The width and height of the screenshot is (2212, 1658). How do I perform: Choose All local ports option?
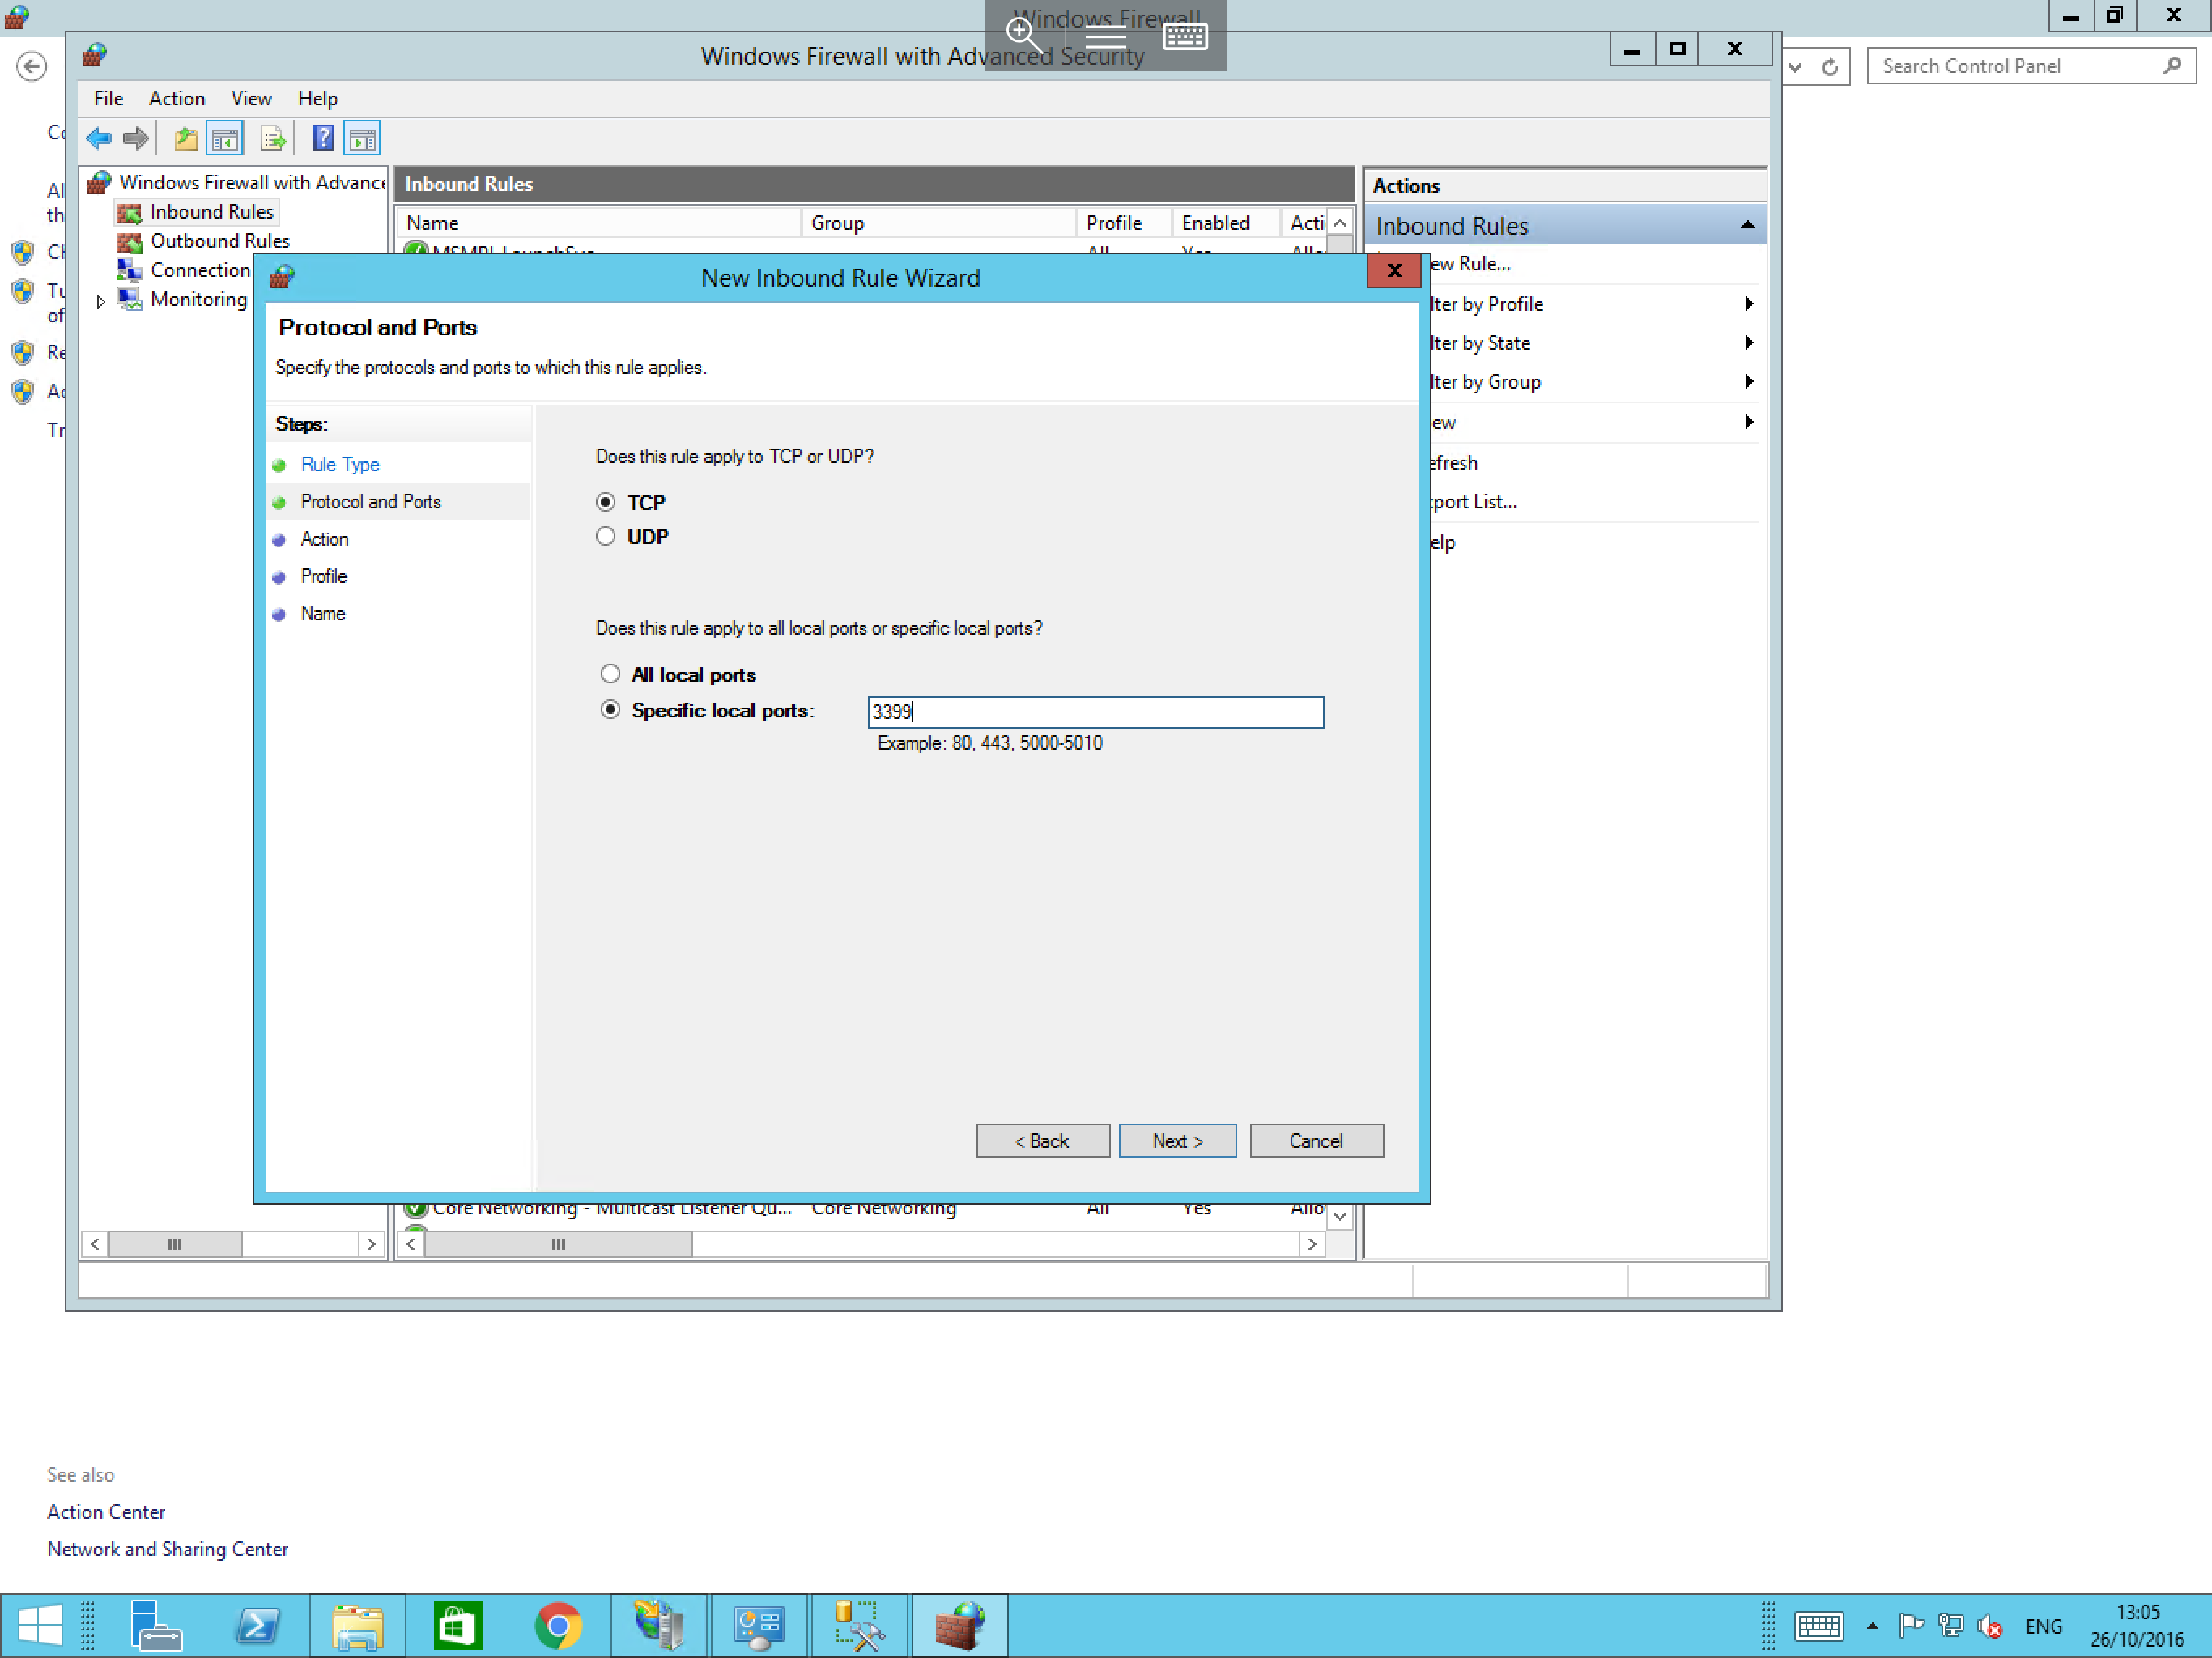(x=610, y=673)
